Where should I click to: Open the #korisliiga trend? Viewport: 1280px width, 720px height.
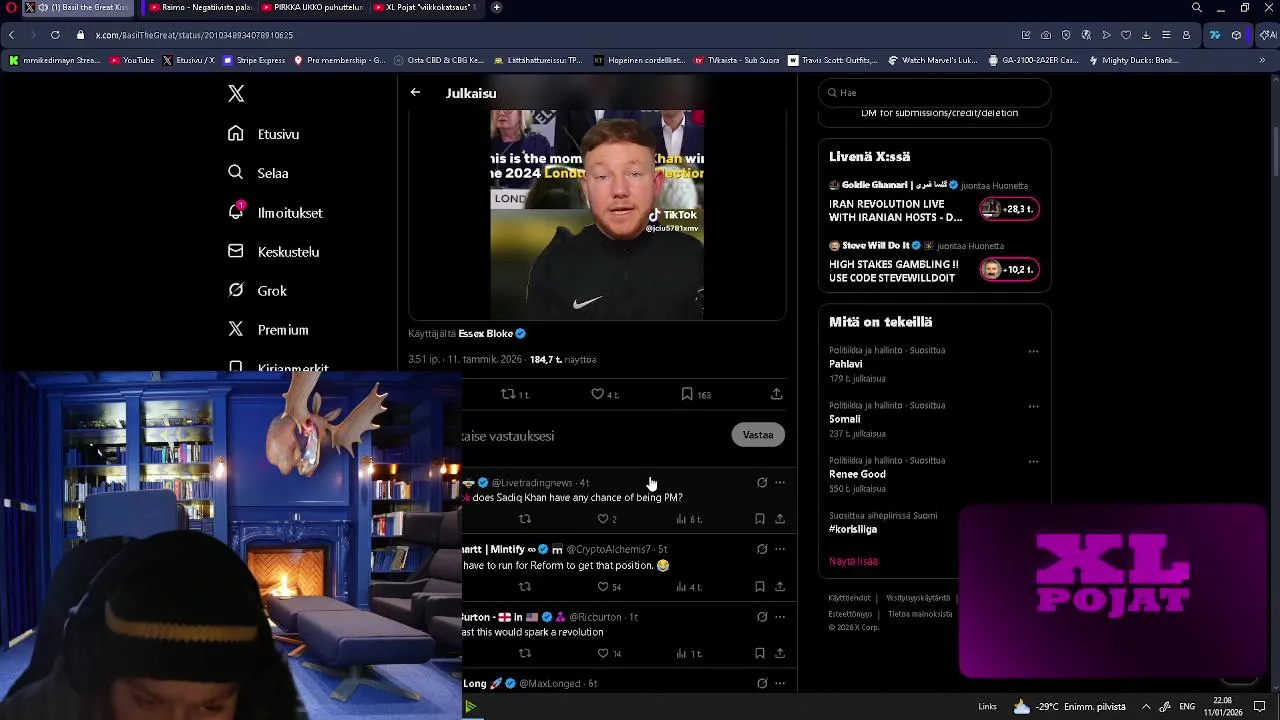click(853, 529)
